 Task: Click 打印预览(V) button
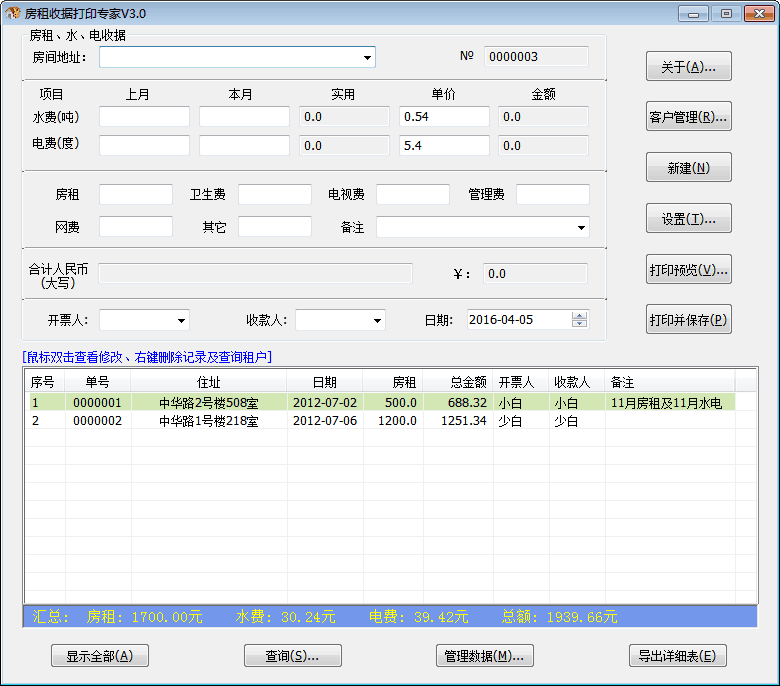point(688,269)
